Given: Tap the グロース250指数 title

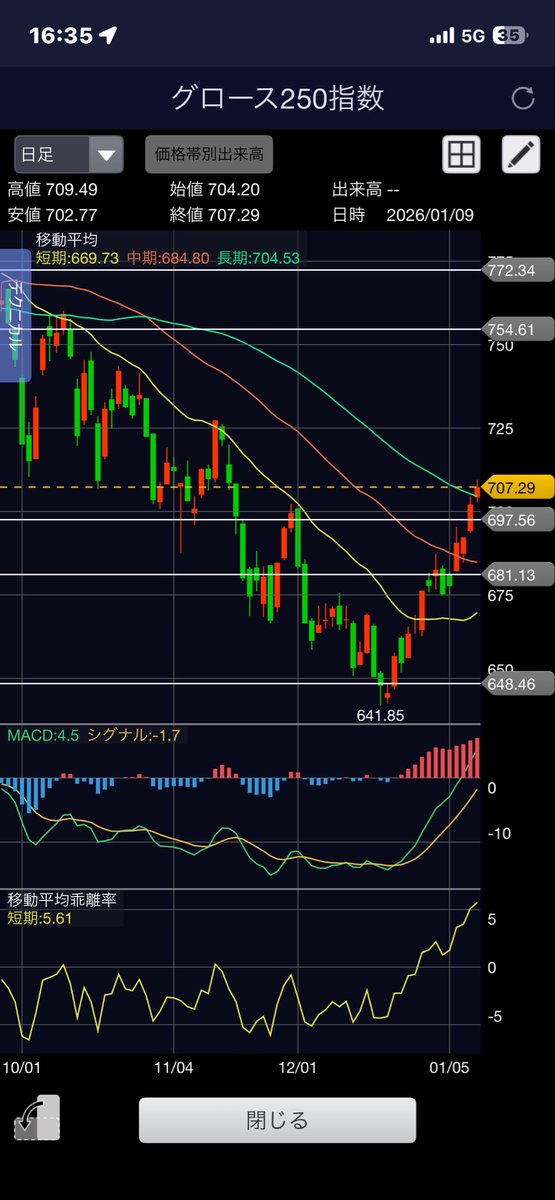Looking at the screenshot, I should 277,98.
